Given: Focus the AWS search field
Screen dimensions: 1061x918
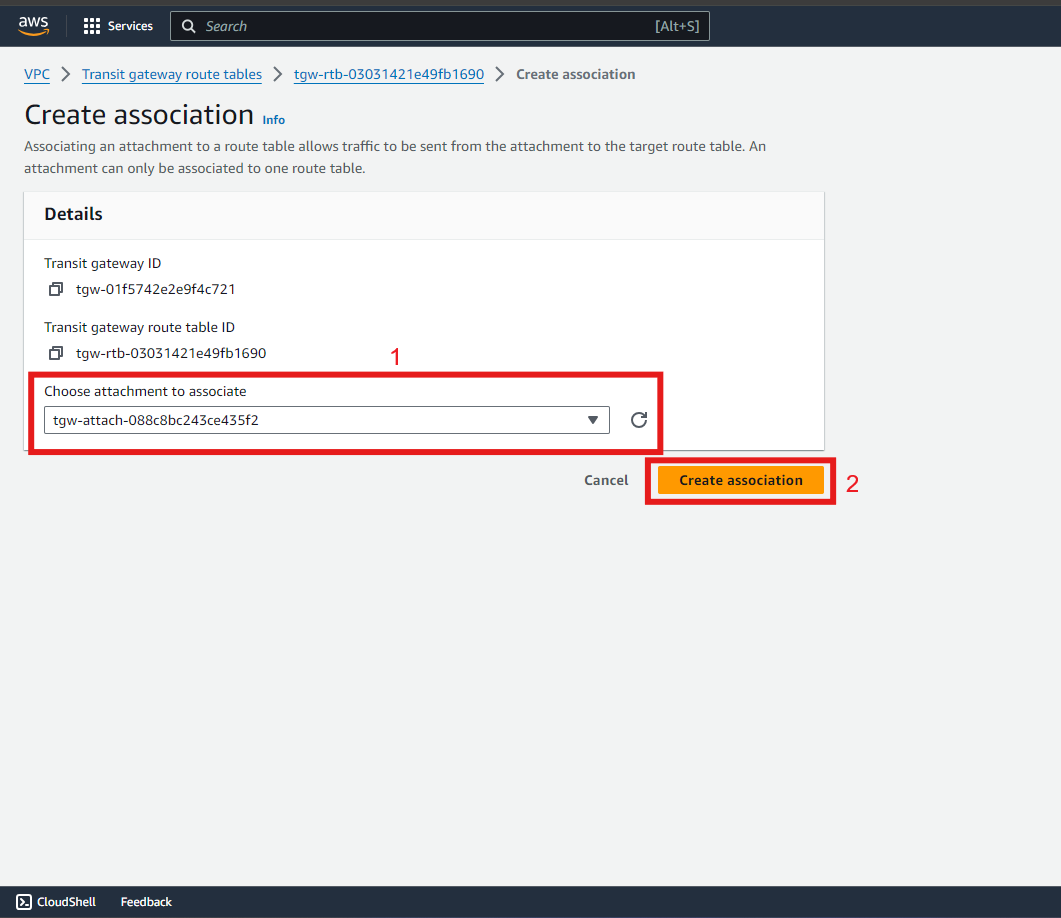Looking at the screenshot, I should (x=440, y=26).
